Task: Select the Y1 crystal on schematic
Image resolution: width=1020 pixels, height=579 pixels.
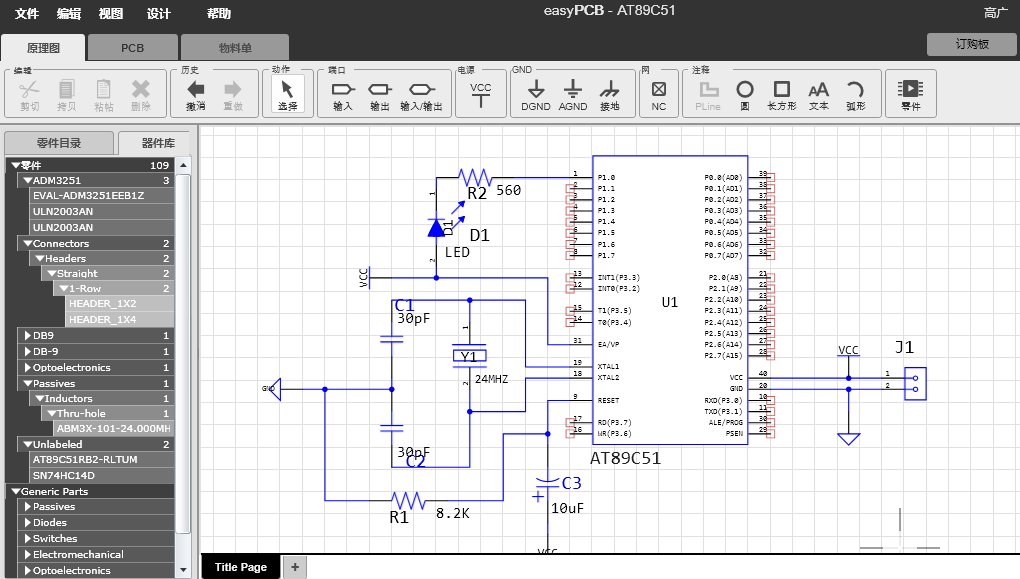Action: coord(469,355)
